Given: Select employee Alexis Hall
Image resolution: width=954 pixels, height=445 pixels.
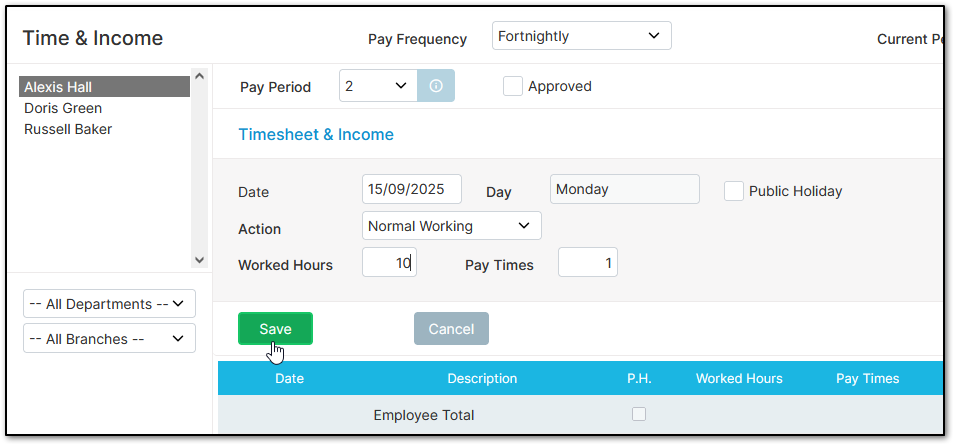Looking at the screenshot, I should (58, 87).
